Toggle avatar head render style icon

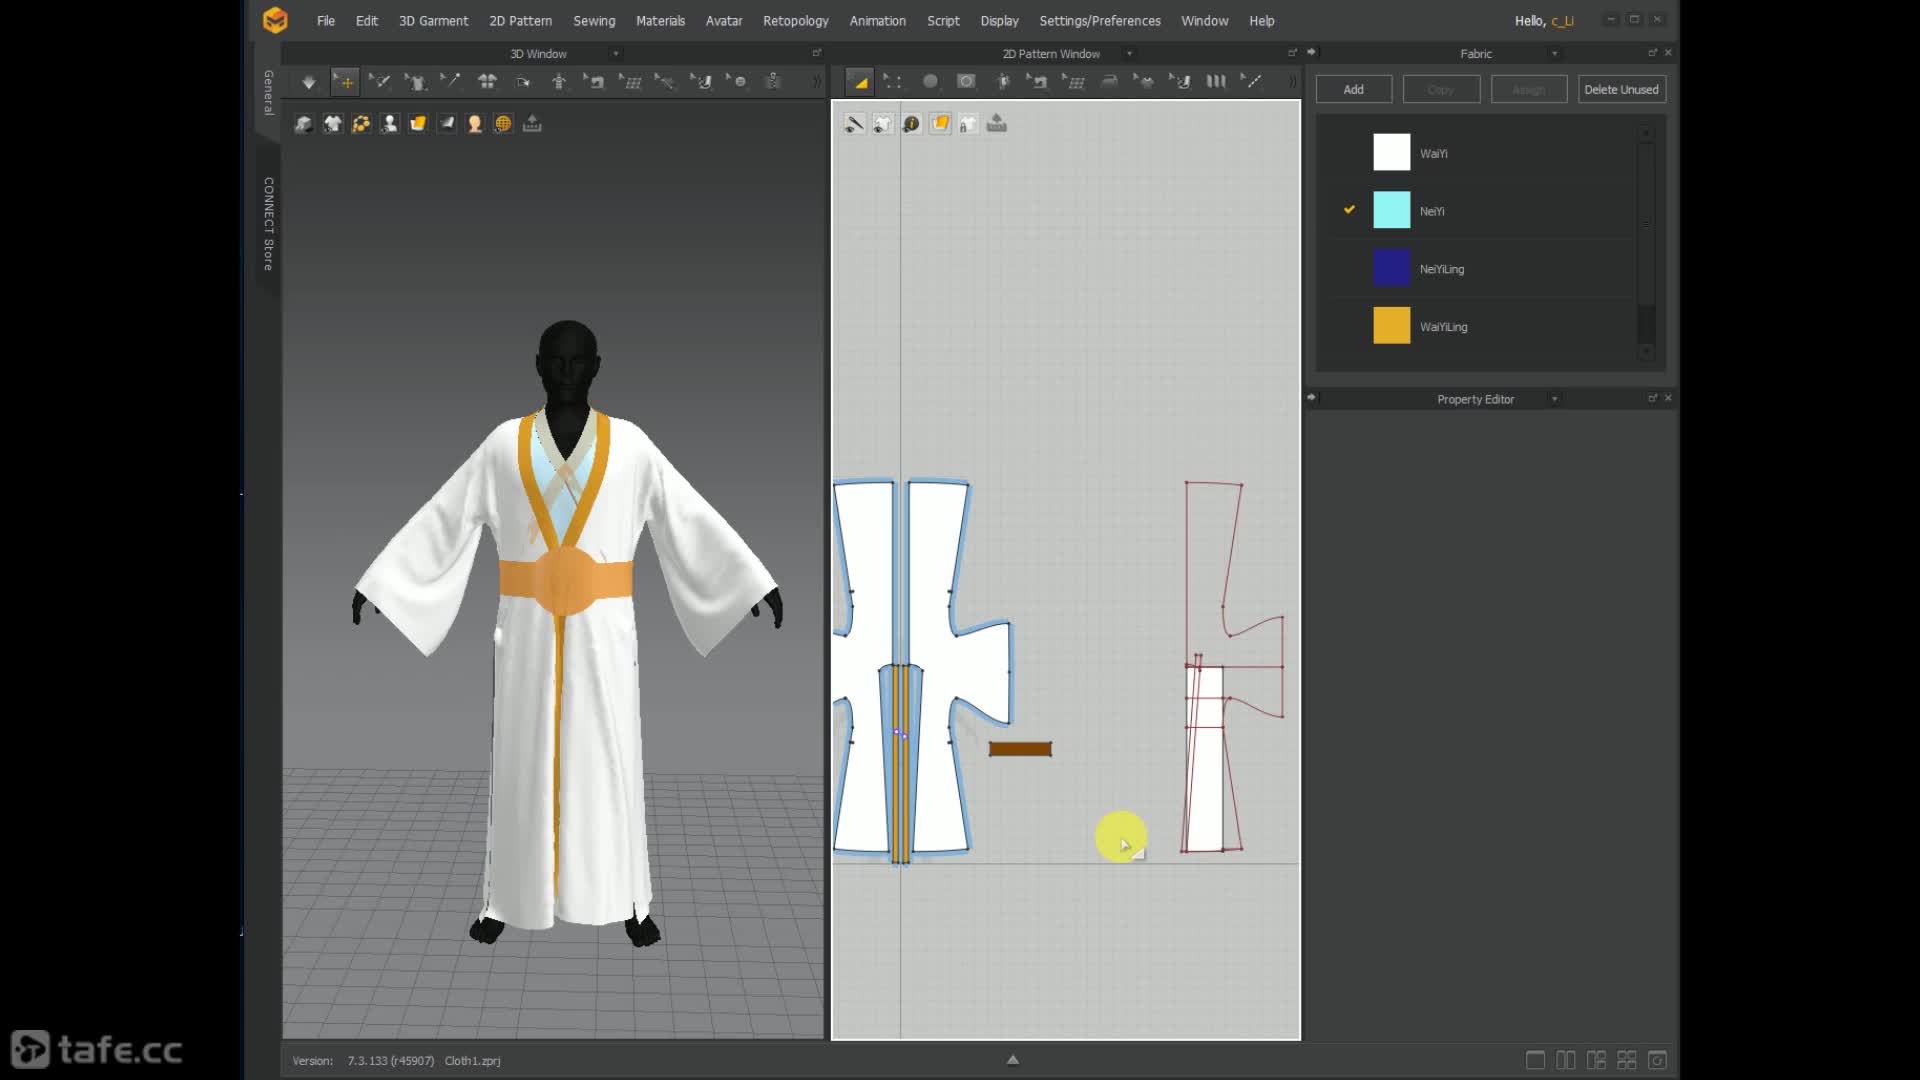click(475, 124)
